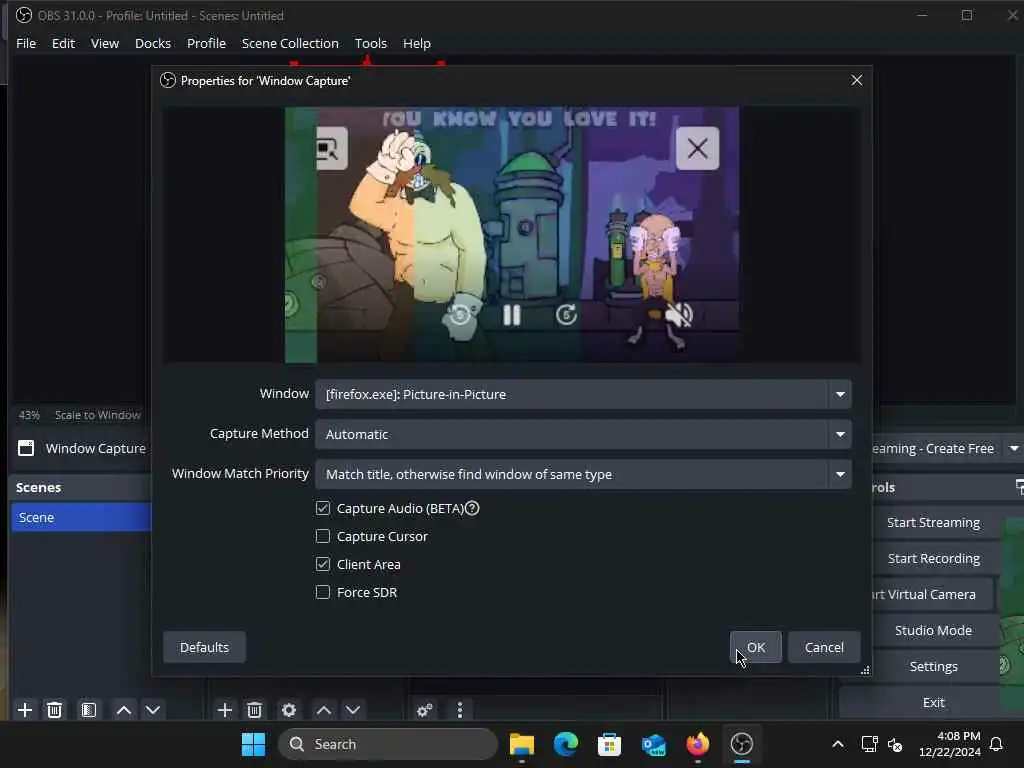Click Studio Mode button
1024x768 pixels.
[933, 630]
